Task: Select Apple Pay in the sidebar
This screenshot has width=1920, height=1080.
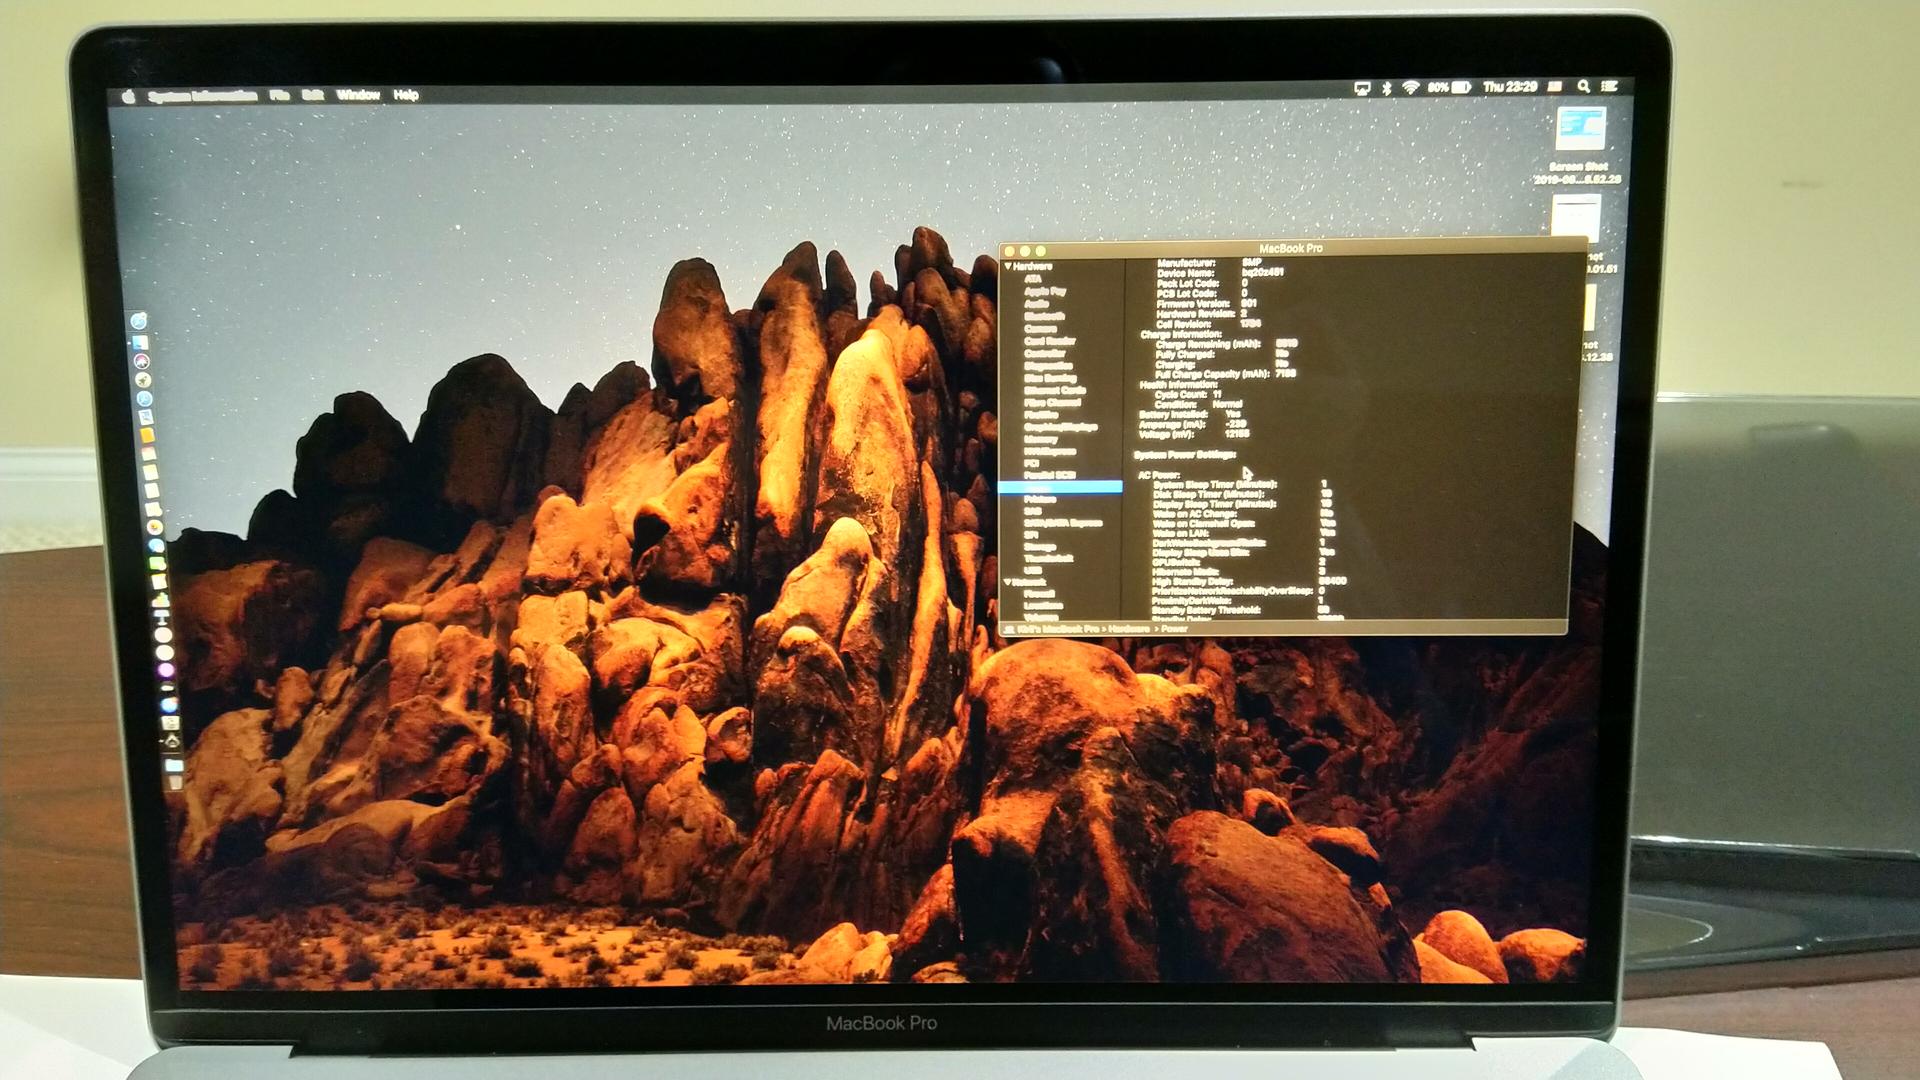Action: coord(1045,291)
